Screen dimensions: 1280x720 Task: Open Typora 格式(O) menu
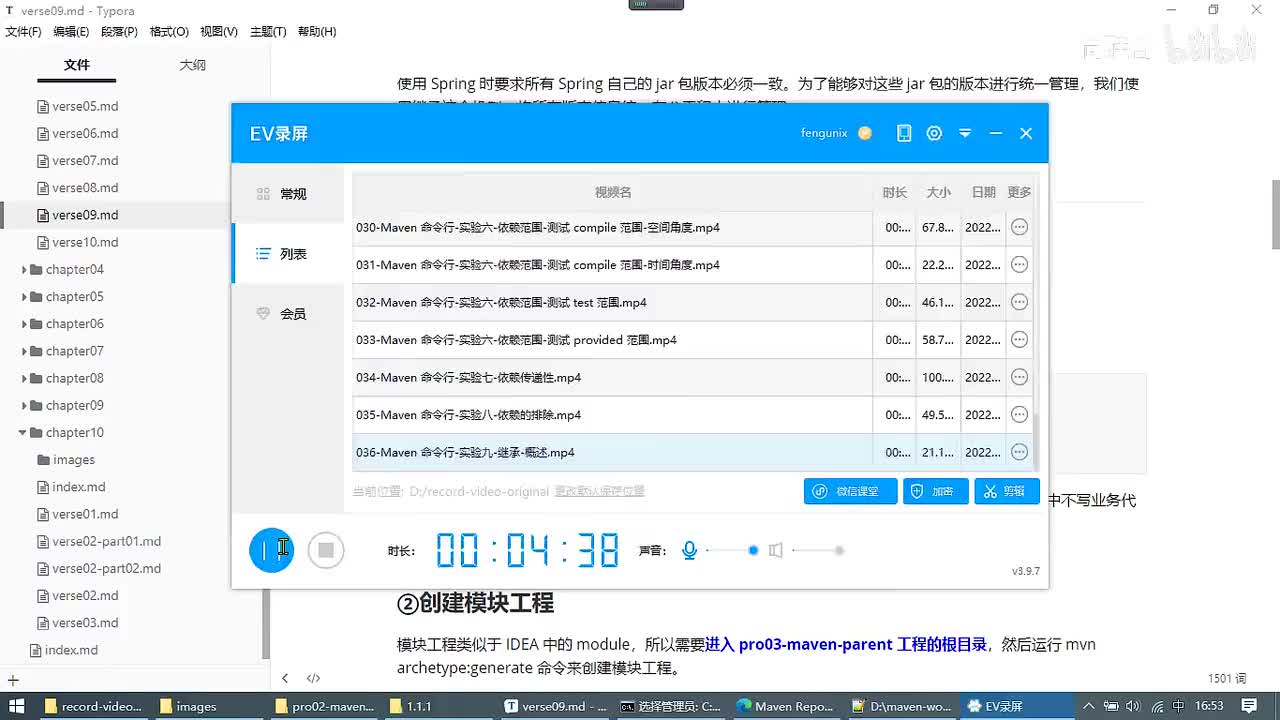169,32
